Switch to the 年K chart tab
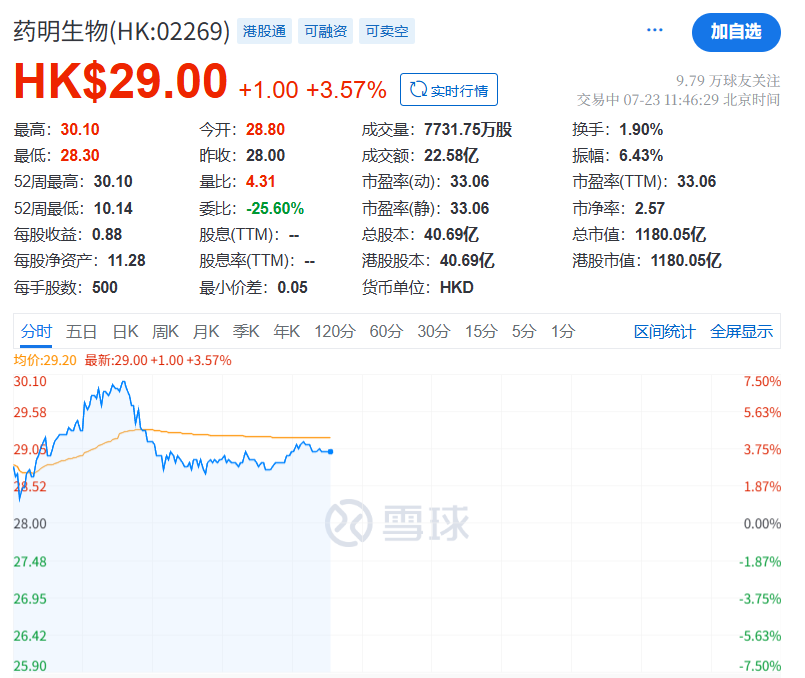Viewport: 805px width, 678px height. tap(286, 332)
